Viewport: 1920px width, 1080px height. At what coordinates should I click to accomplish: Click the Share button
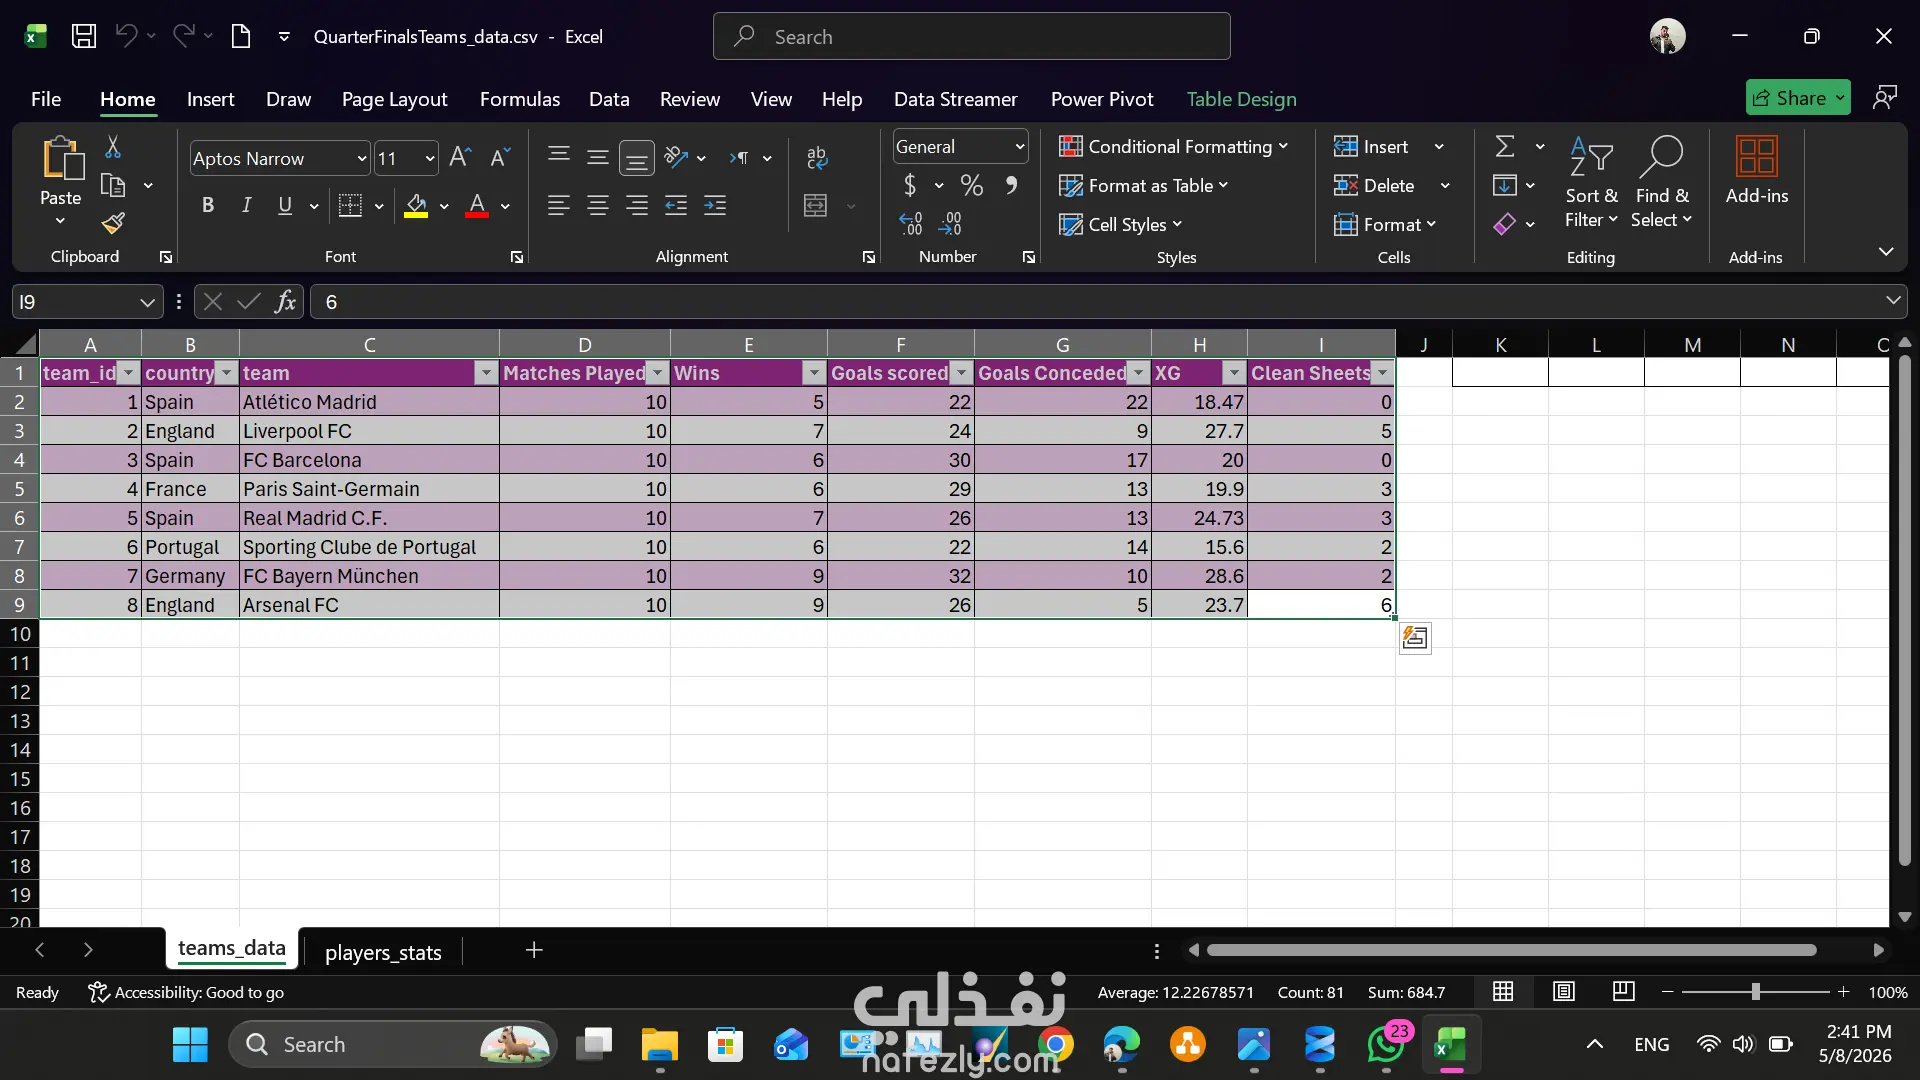pyautogui.click(x=1798, y=98)
